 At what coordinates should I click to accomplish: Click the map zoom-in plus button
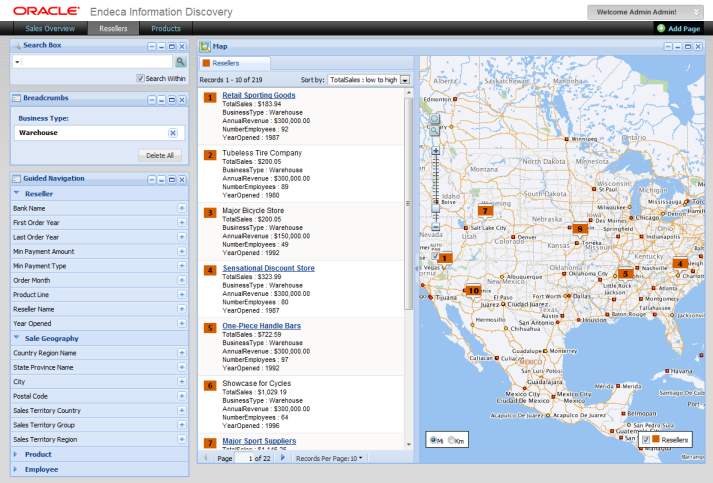(x=435, y=151)
